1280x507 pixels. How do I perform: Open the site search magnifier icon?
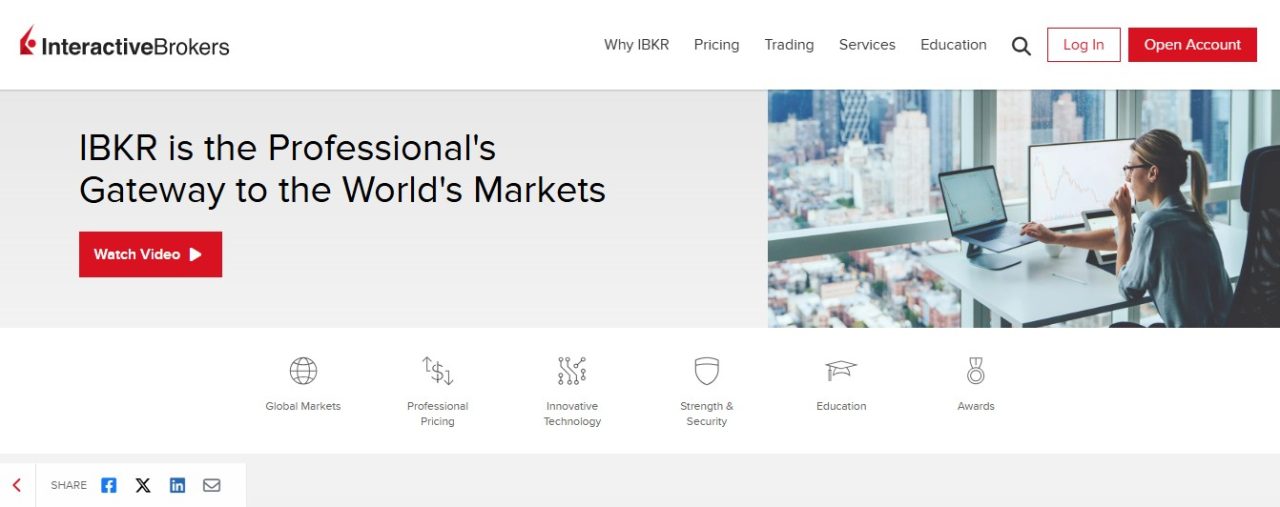pos(1021,45)
